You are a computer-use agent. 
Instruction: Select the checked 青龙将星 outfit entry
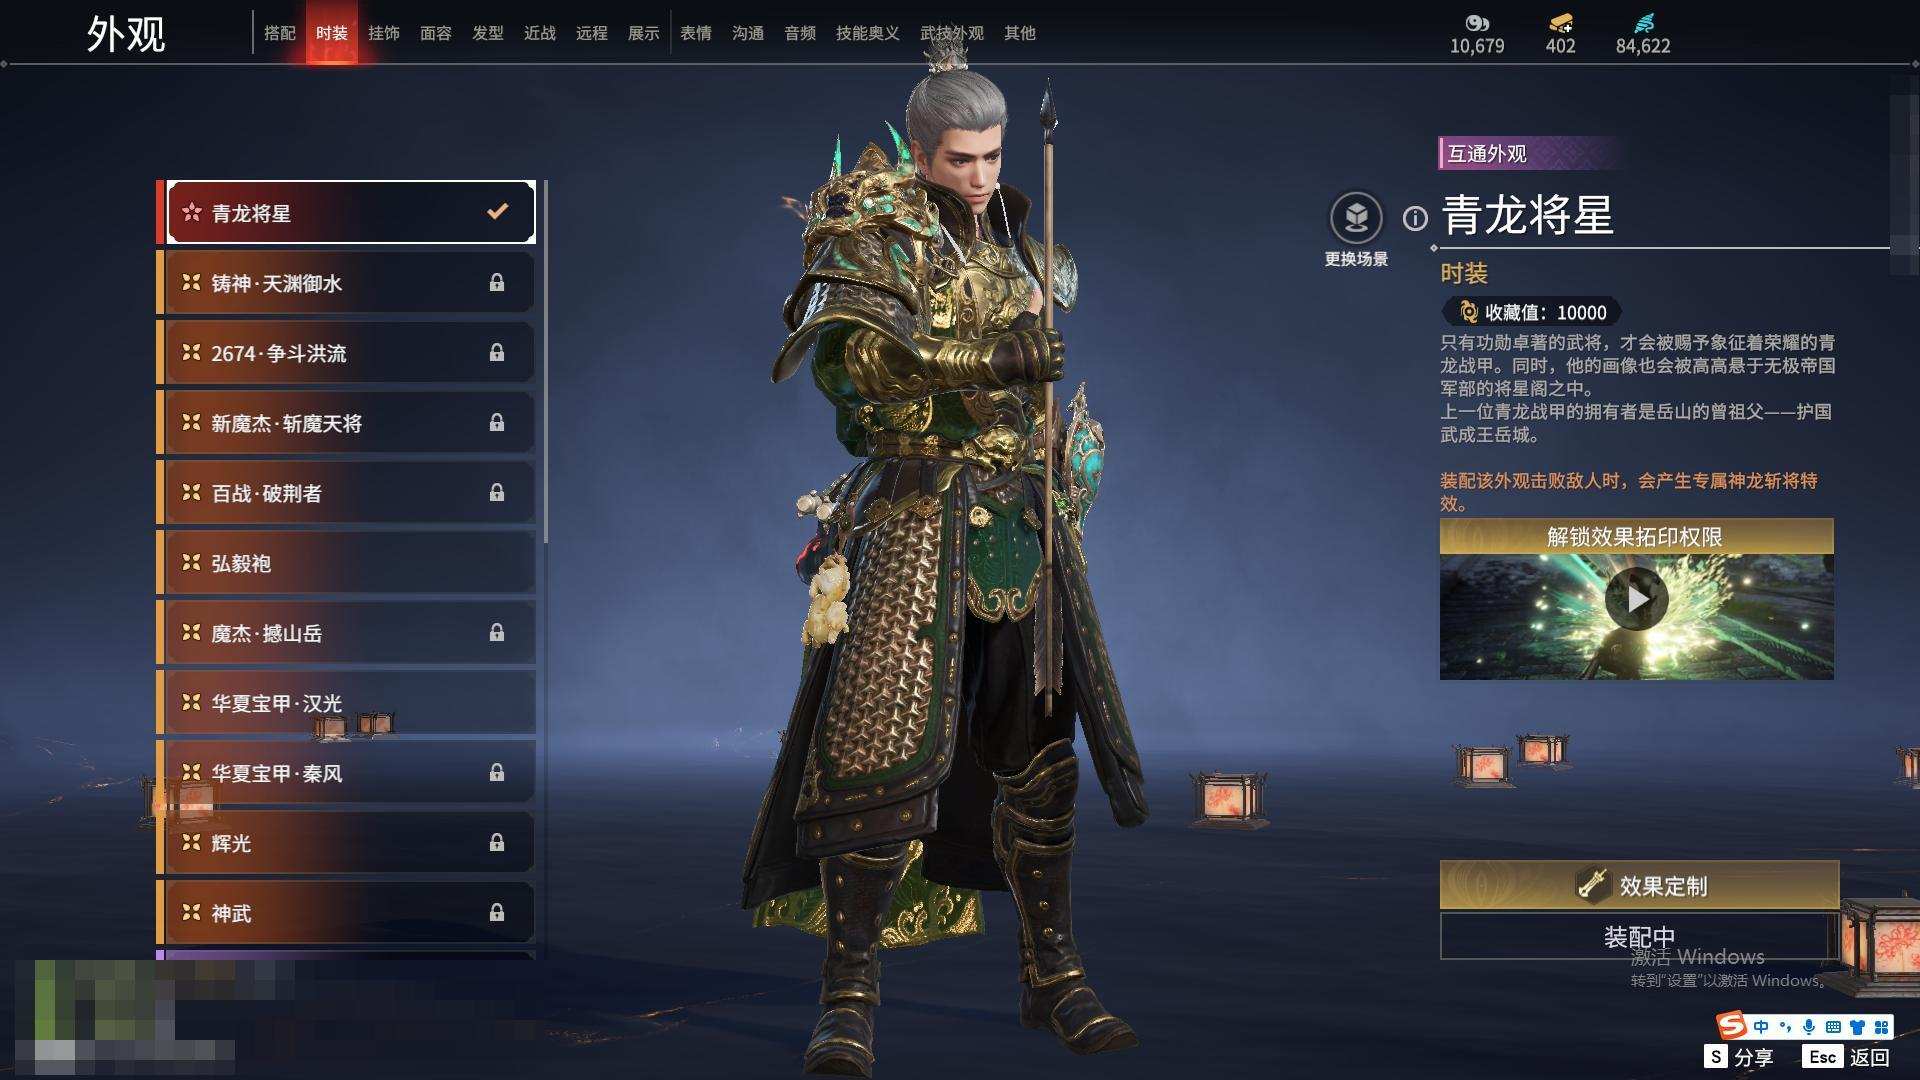click(x=350, y=212)
